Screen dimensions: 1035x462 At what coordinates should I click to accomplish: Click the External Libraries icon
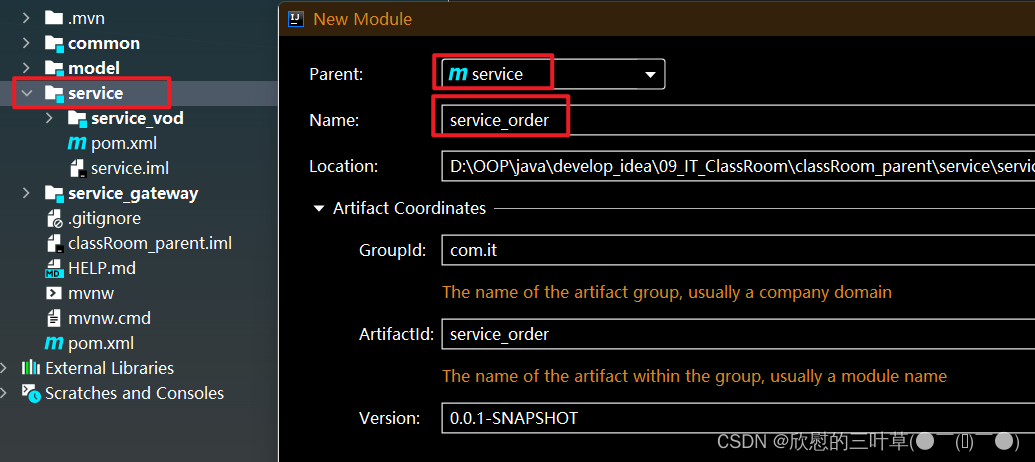[x=31, y=368]
